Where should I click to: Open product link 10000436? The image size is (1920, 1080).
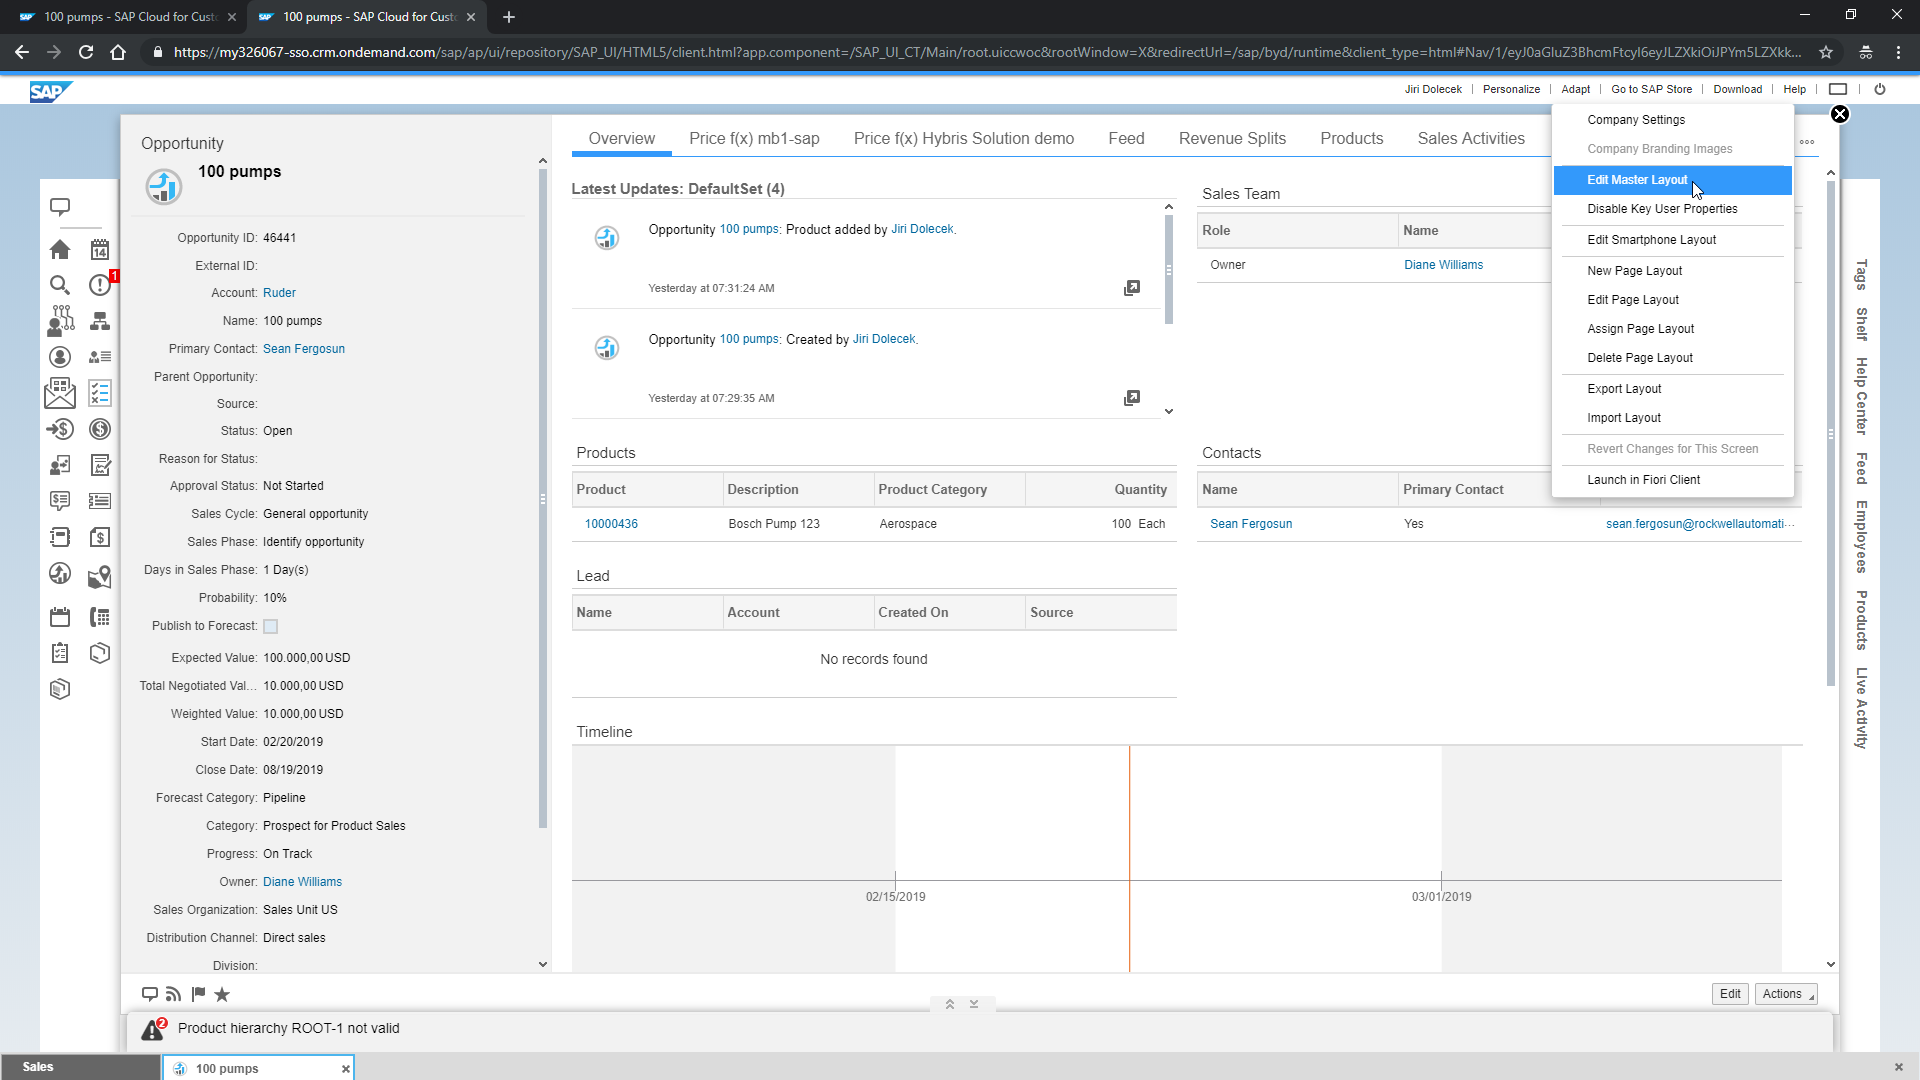pos(611,524)
